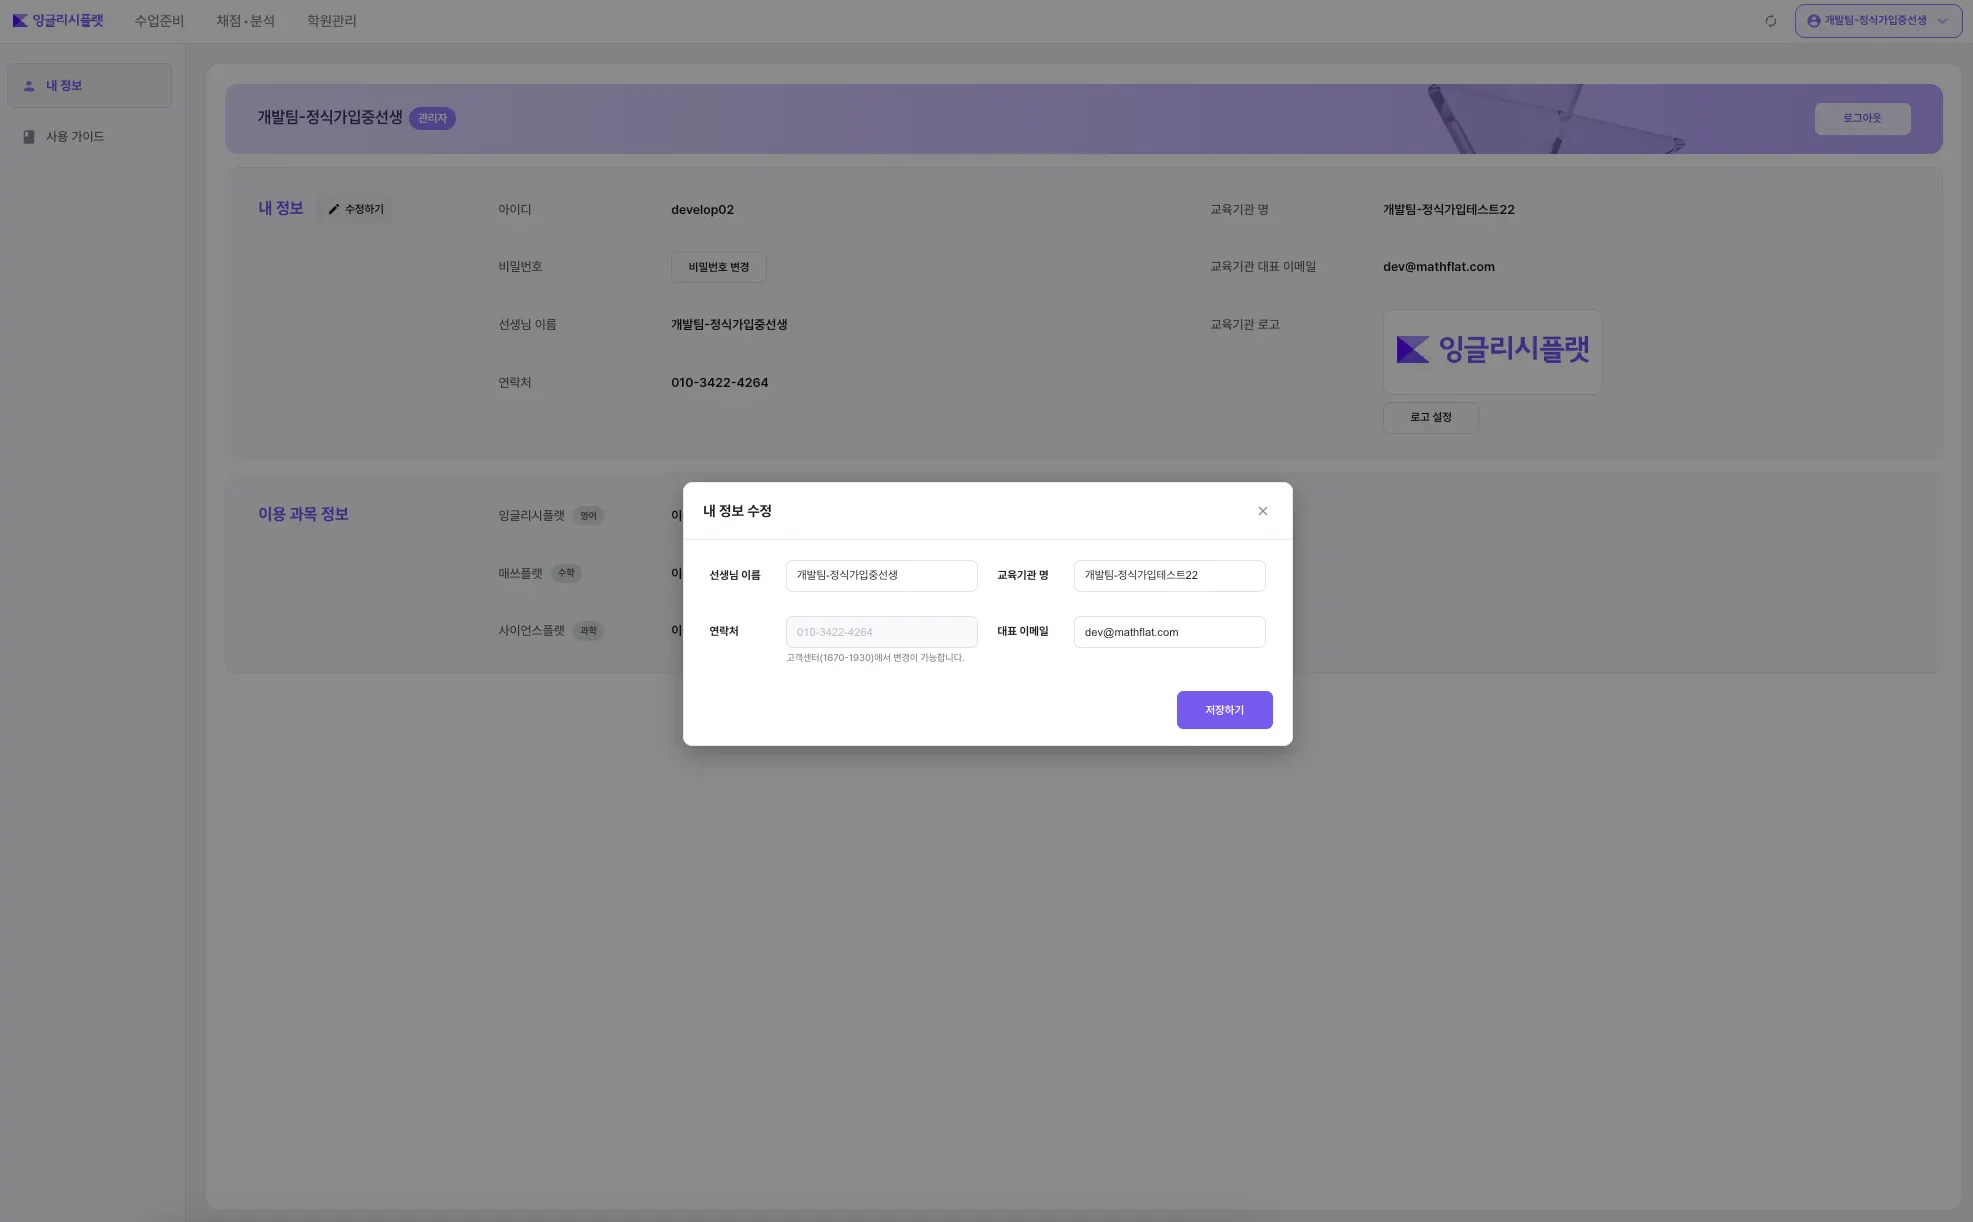Click the user profile avatar icon
Viewport: 1973px width, 1222px height.
tap(1813, 21)
